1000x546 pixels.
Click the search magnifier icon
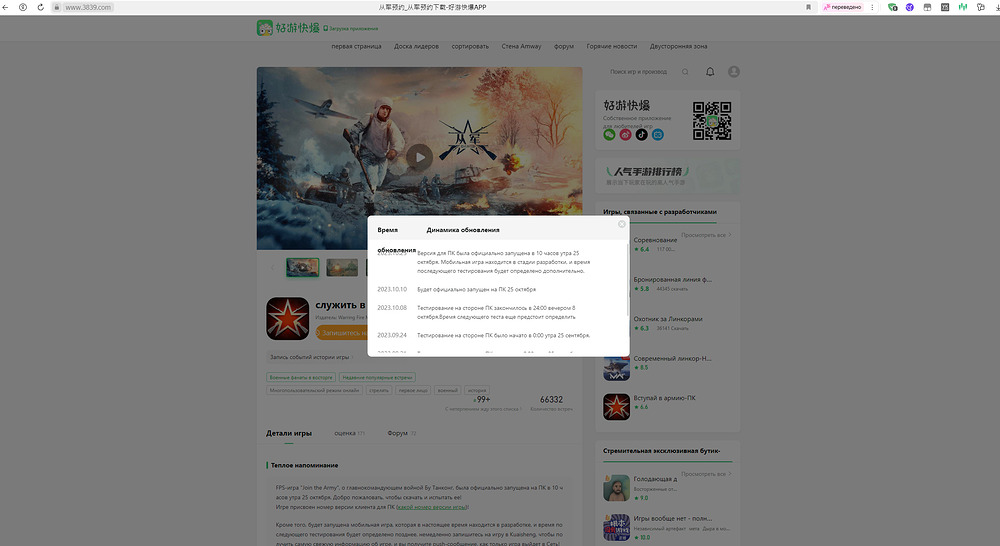tap(685, 72)
